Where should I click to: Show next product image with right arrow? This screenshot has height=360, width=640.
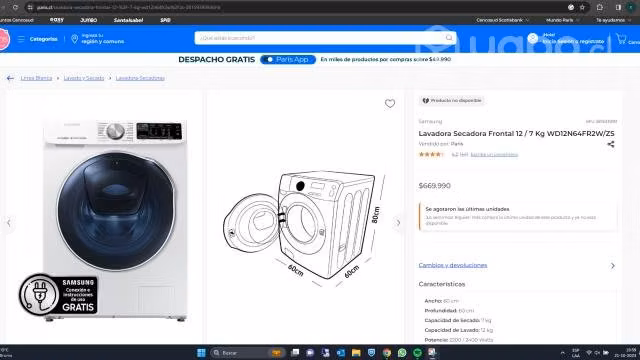398,223
